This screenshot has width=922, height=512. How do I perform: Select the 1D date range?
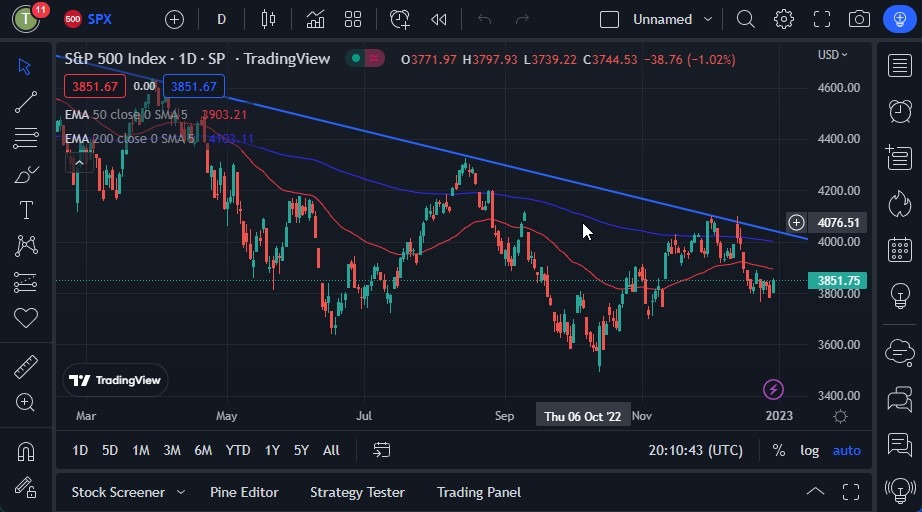[x=80, y=450]
